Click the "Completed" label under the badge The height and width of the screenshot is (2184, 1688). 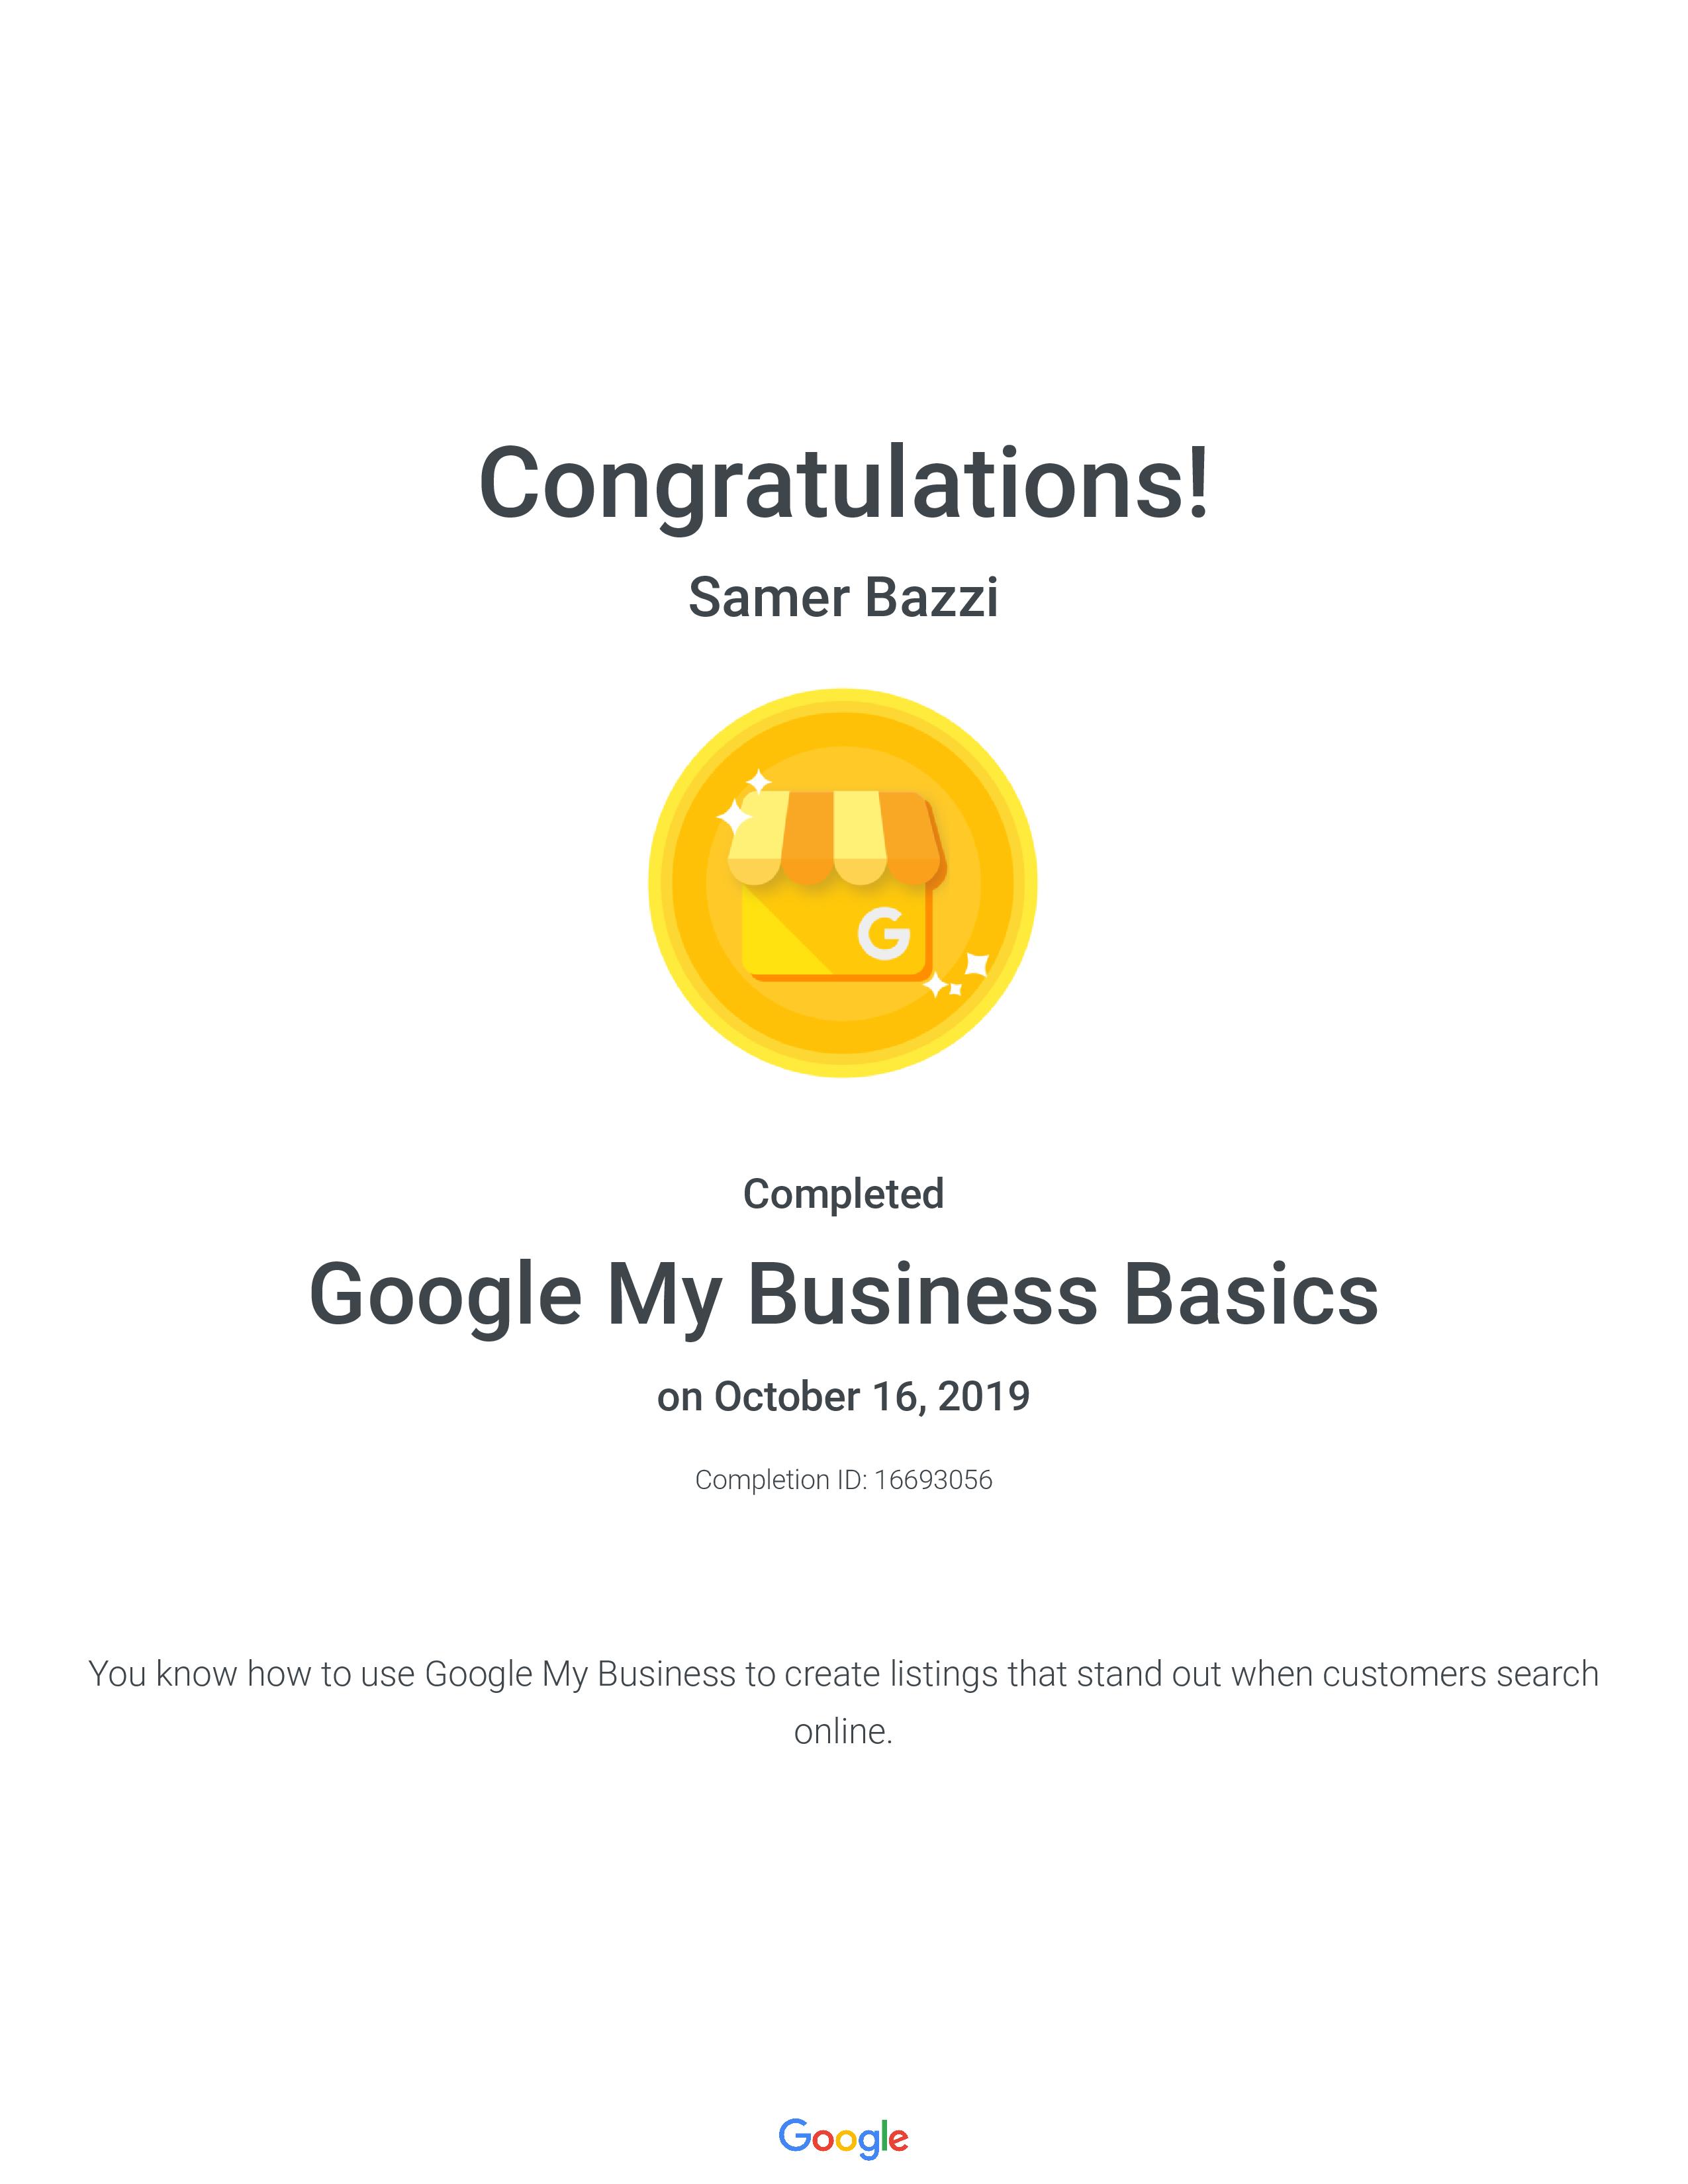pos(843,1194)
